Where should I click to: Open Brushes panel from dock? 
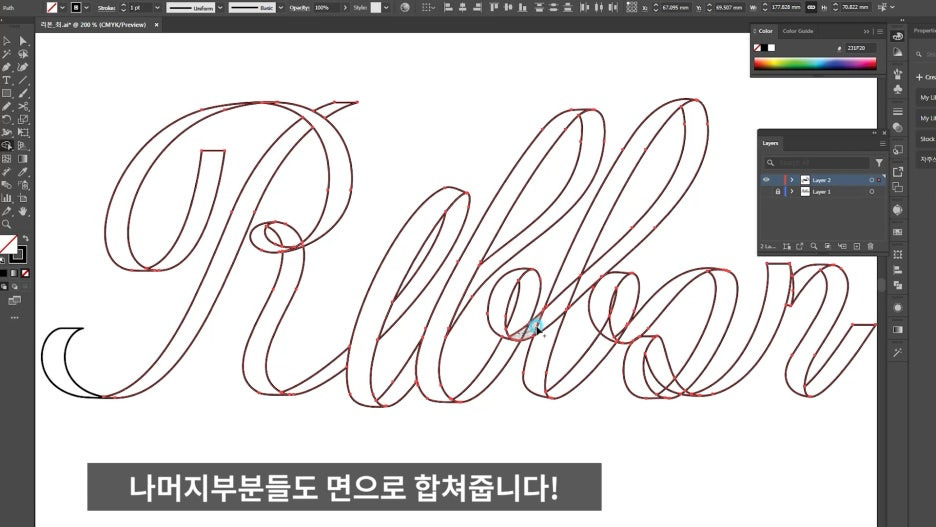click(898, 73)
